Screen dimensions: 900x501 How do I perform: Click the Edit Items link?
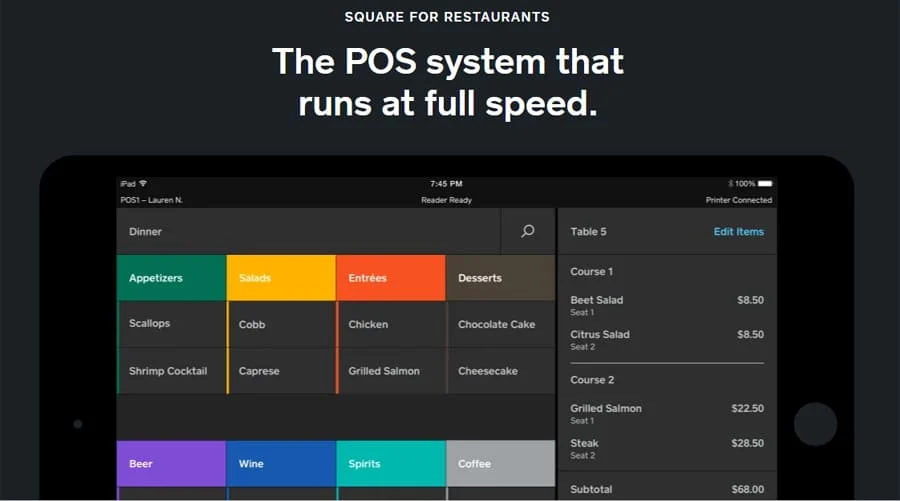click(x=739, y=231)
